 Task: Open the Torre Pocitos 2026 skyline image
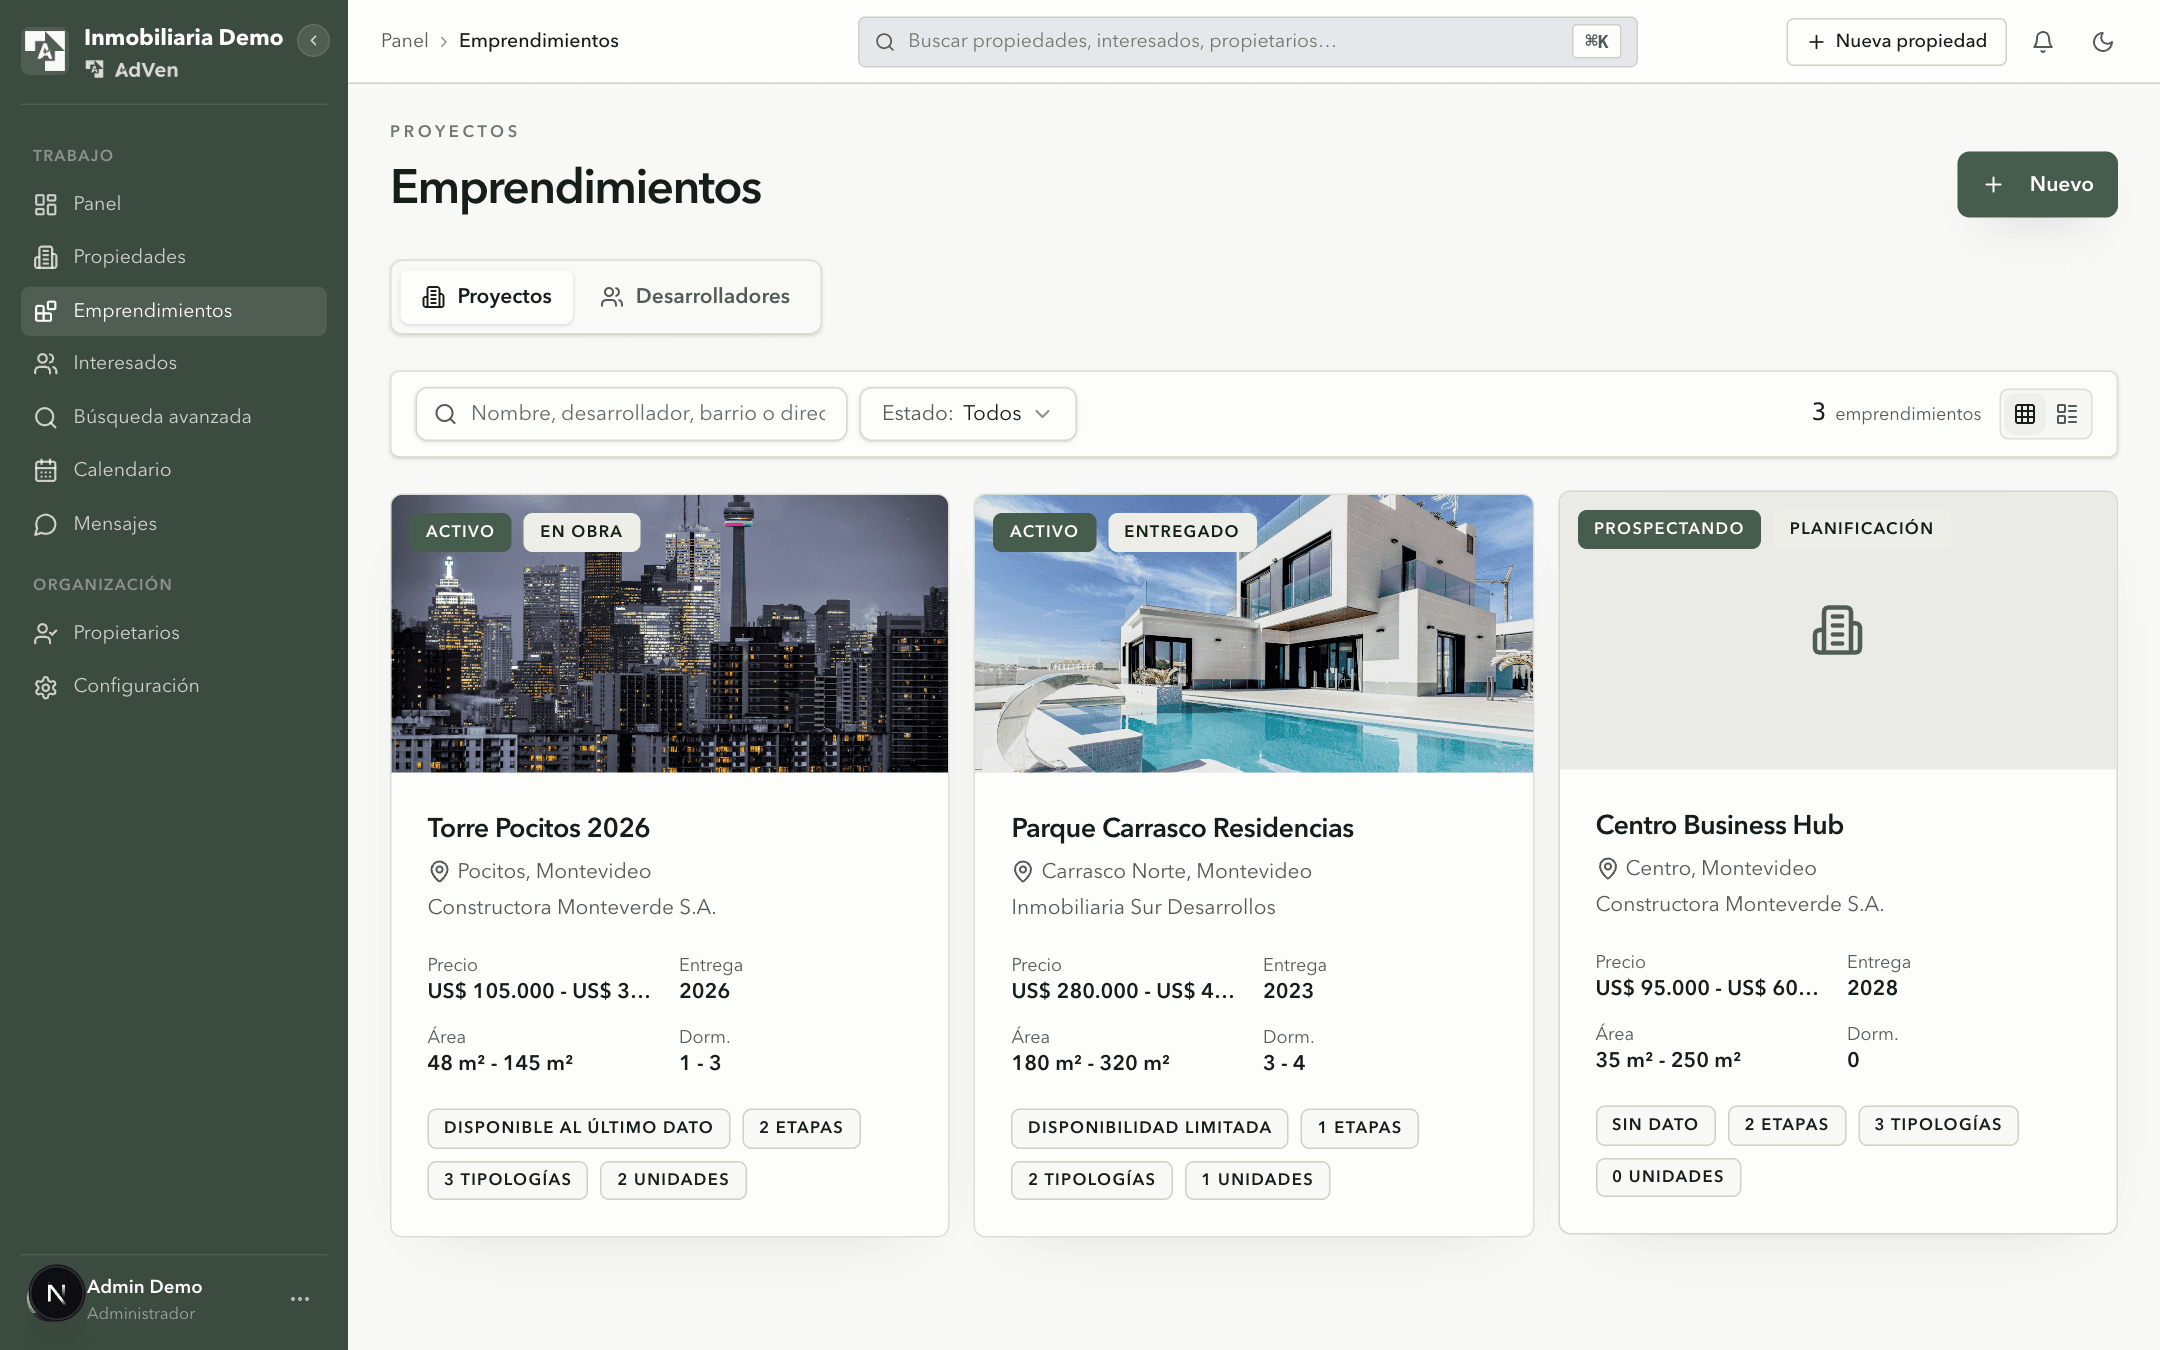(x=669, y=634)
